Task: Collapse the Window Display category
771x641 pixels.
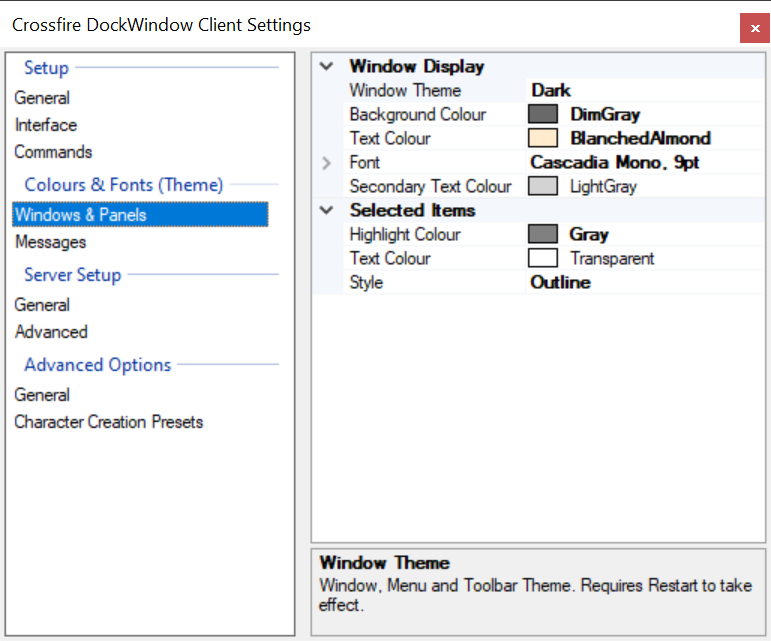Action: coord(326,66)
